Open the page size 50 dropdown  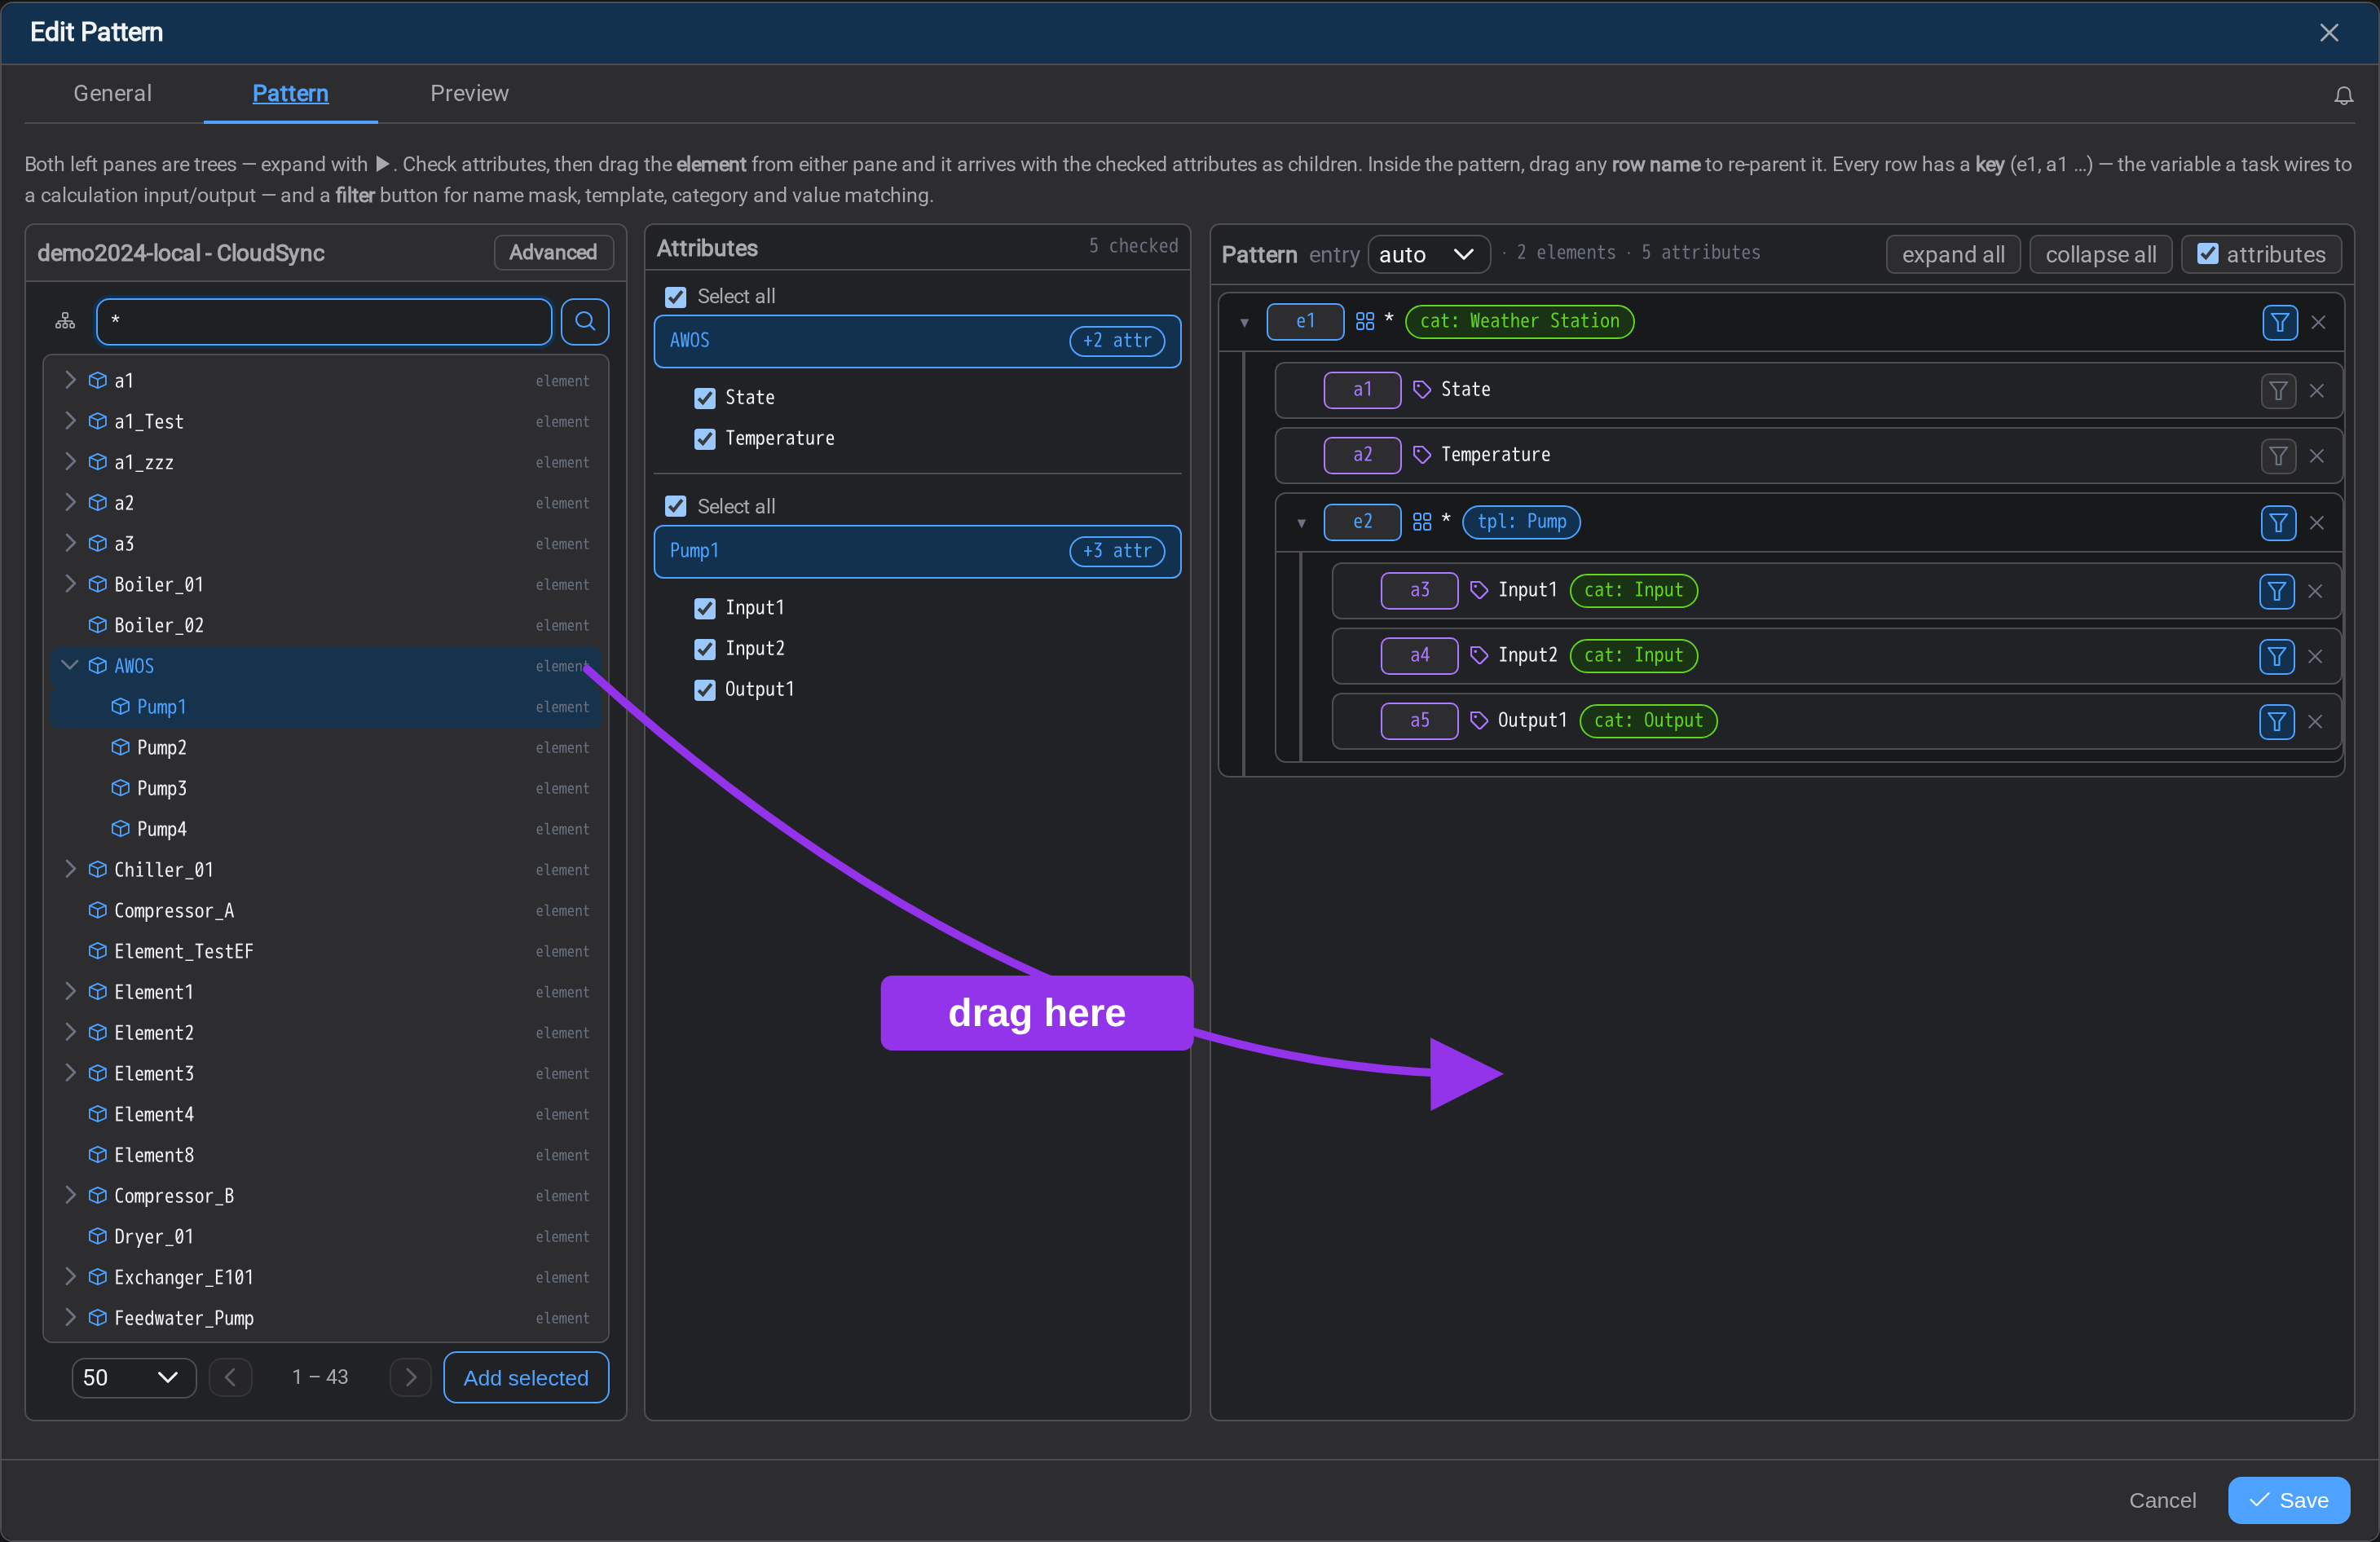point(133,1377)
